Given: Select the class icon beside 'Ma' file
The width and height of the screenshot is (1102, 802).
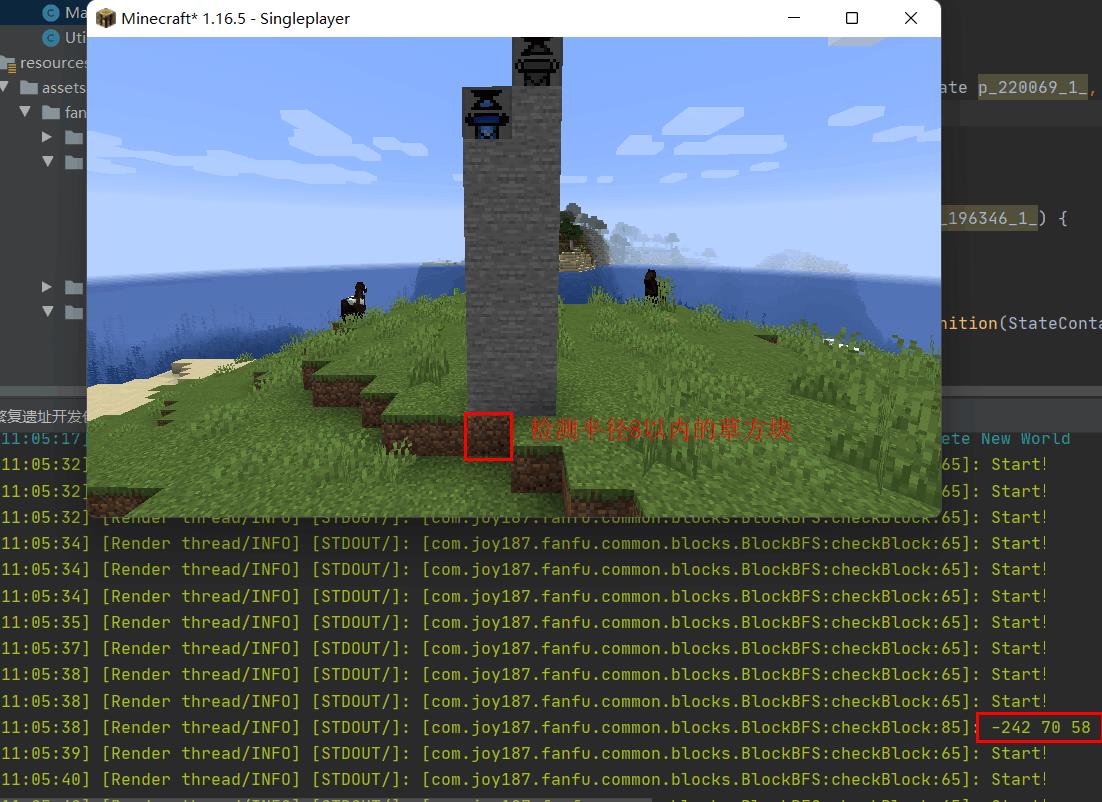Looking at the screenshot, I should coord(51,13).
